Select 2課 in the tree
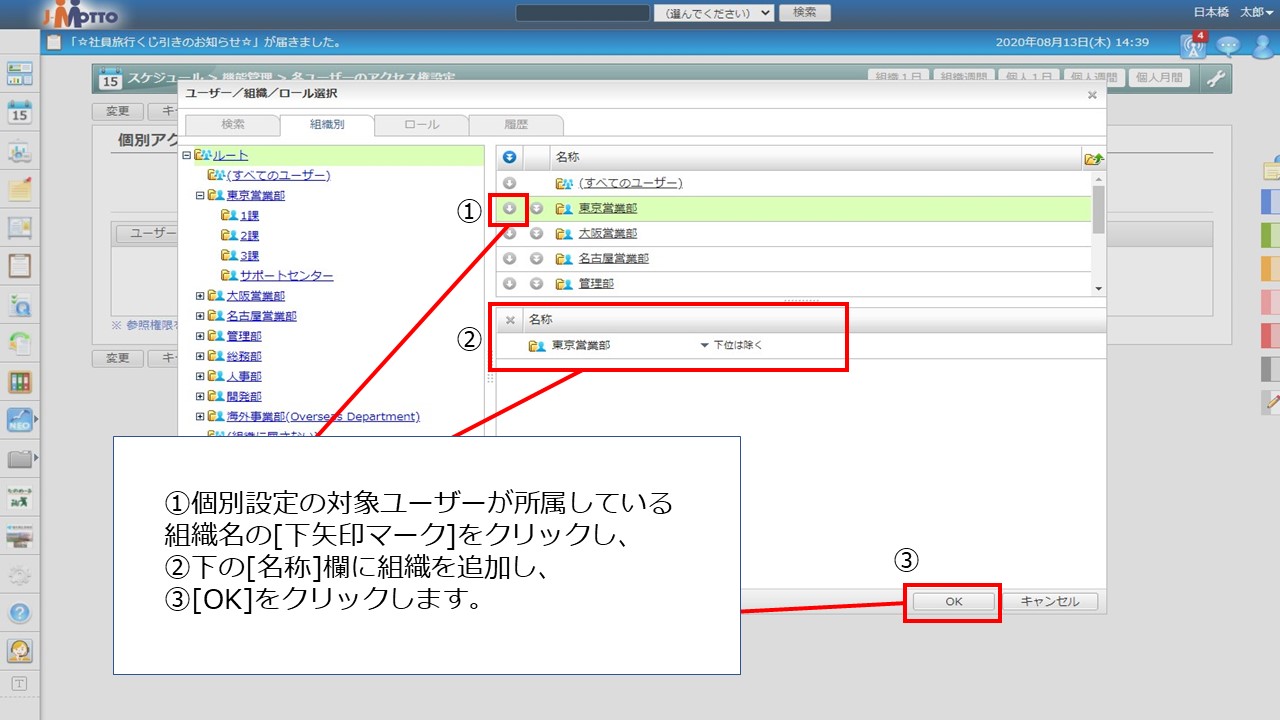1280x720 pixels. pos(248,235)
